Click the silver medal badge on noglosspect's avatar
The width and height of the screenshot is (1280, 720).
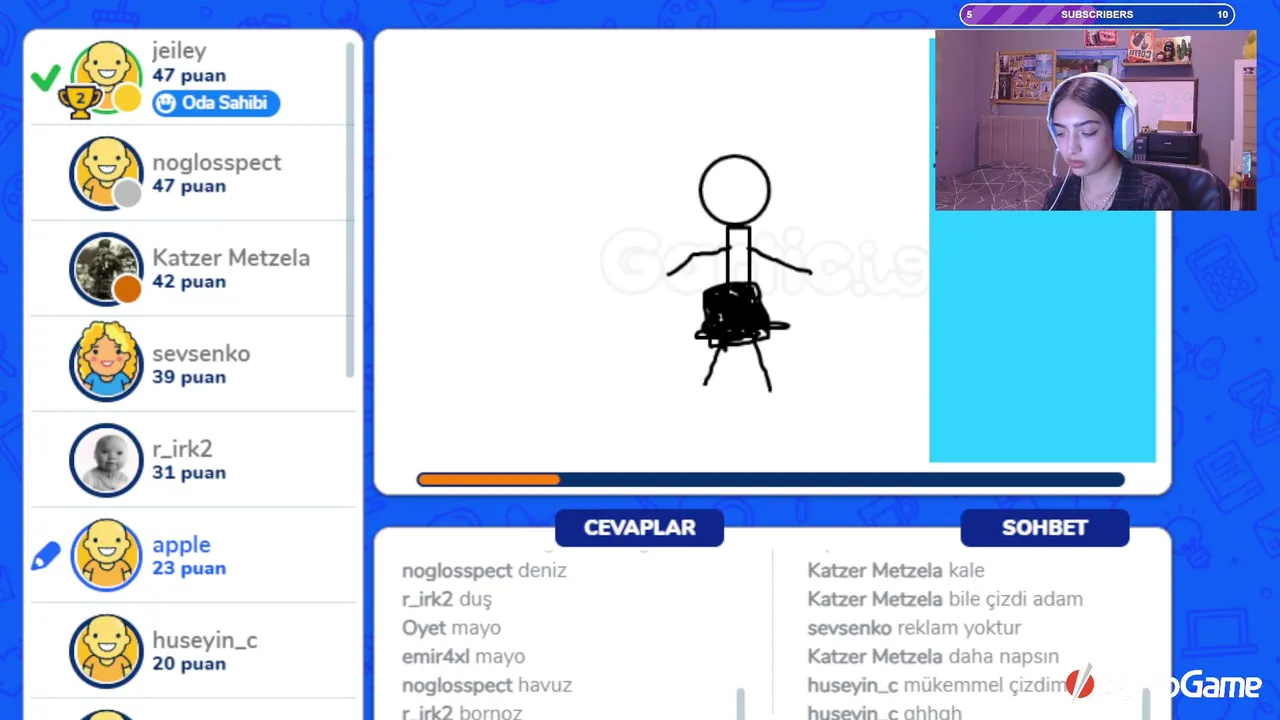(127, 193)
